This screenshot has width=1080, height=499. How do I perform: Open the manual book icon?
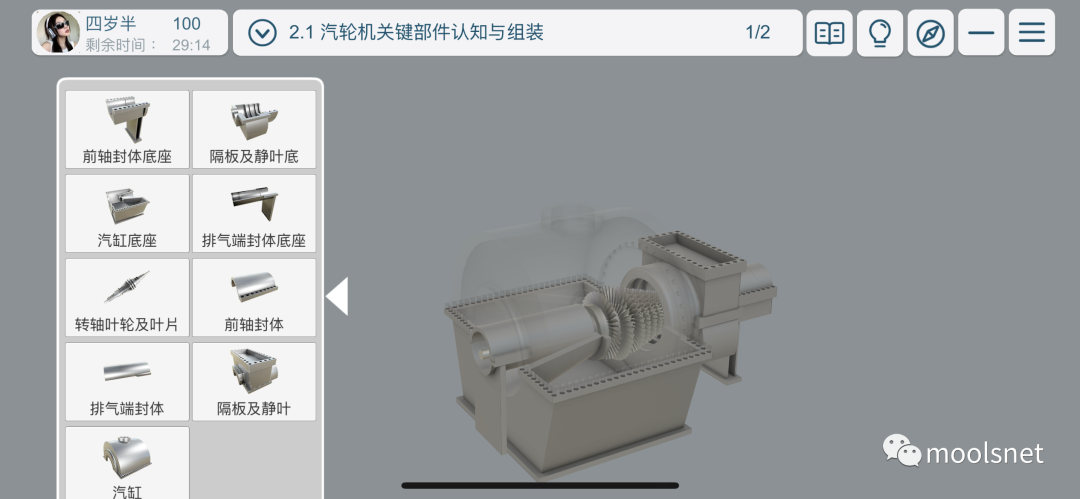click(829, 32)
